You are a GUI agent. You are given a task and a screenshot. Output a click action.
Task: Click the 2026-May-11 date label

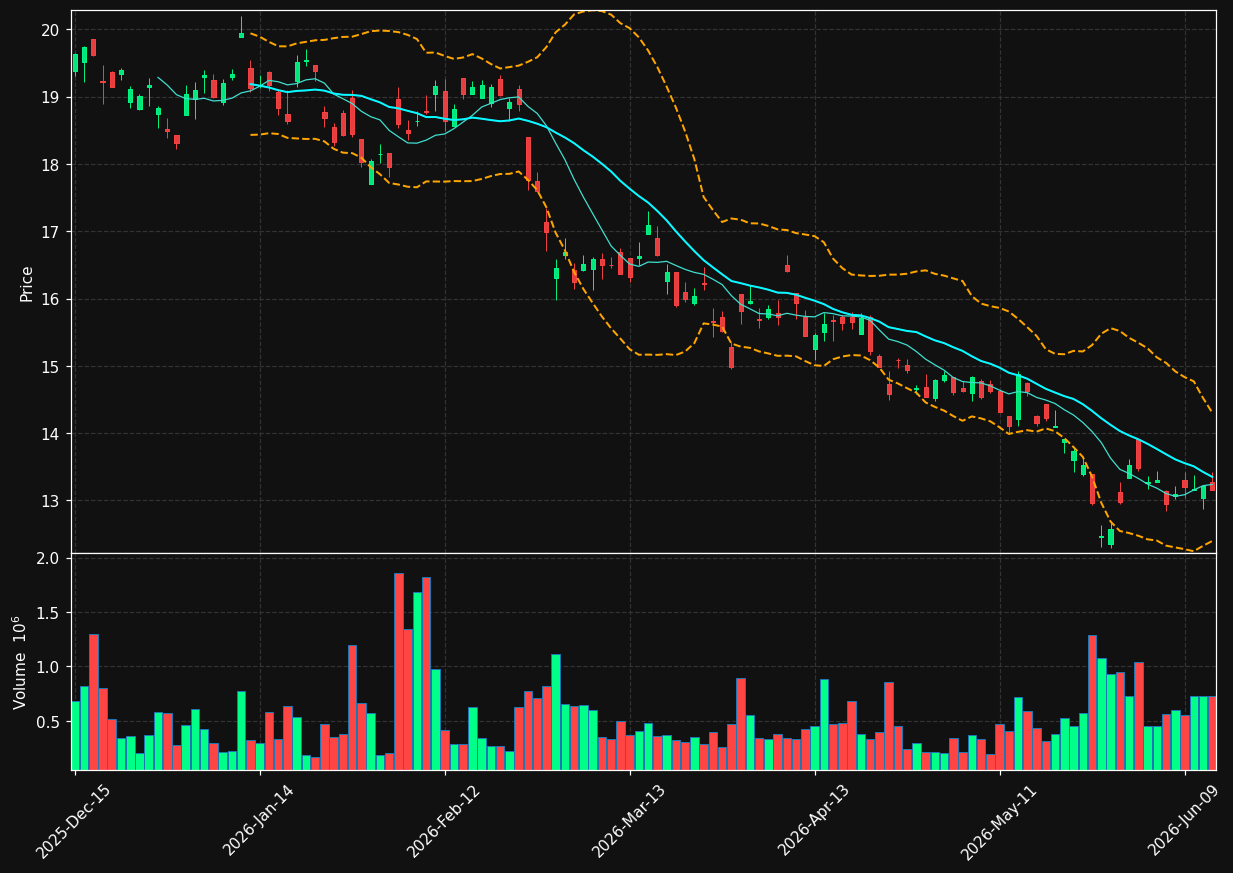pyautogui.click(x=999, y=821)
